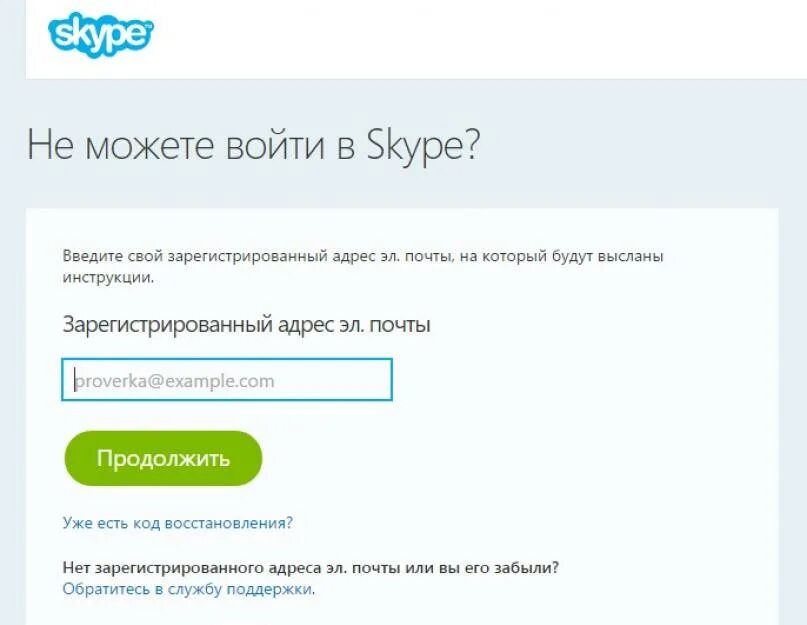
Task: Click the word инструкции in the description
Action: pyautogui.click(x=107, y=278)
